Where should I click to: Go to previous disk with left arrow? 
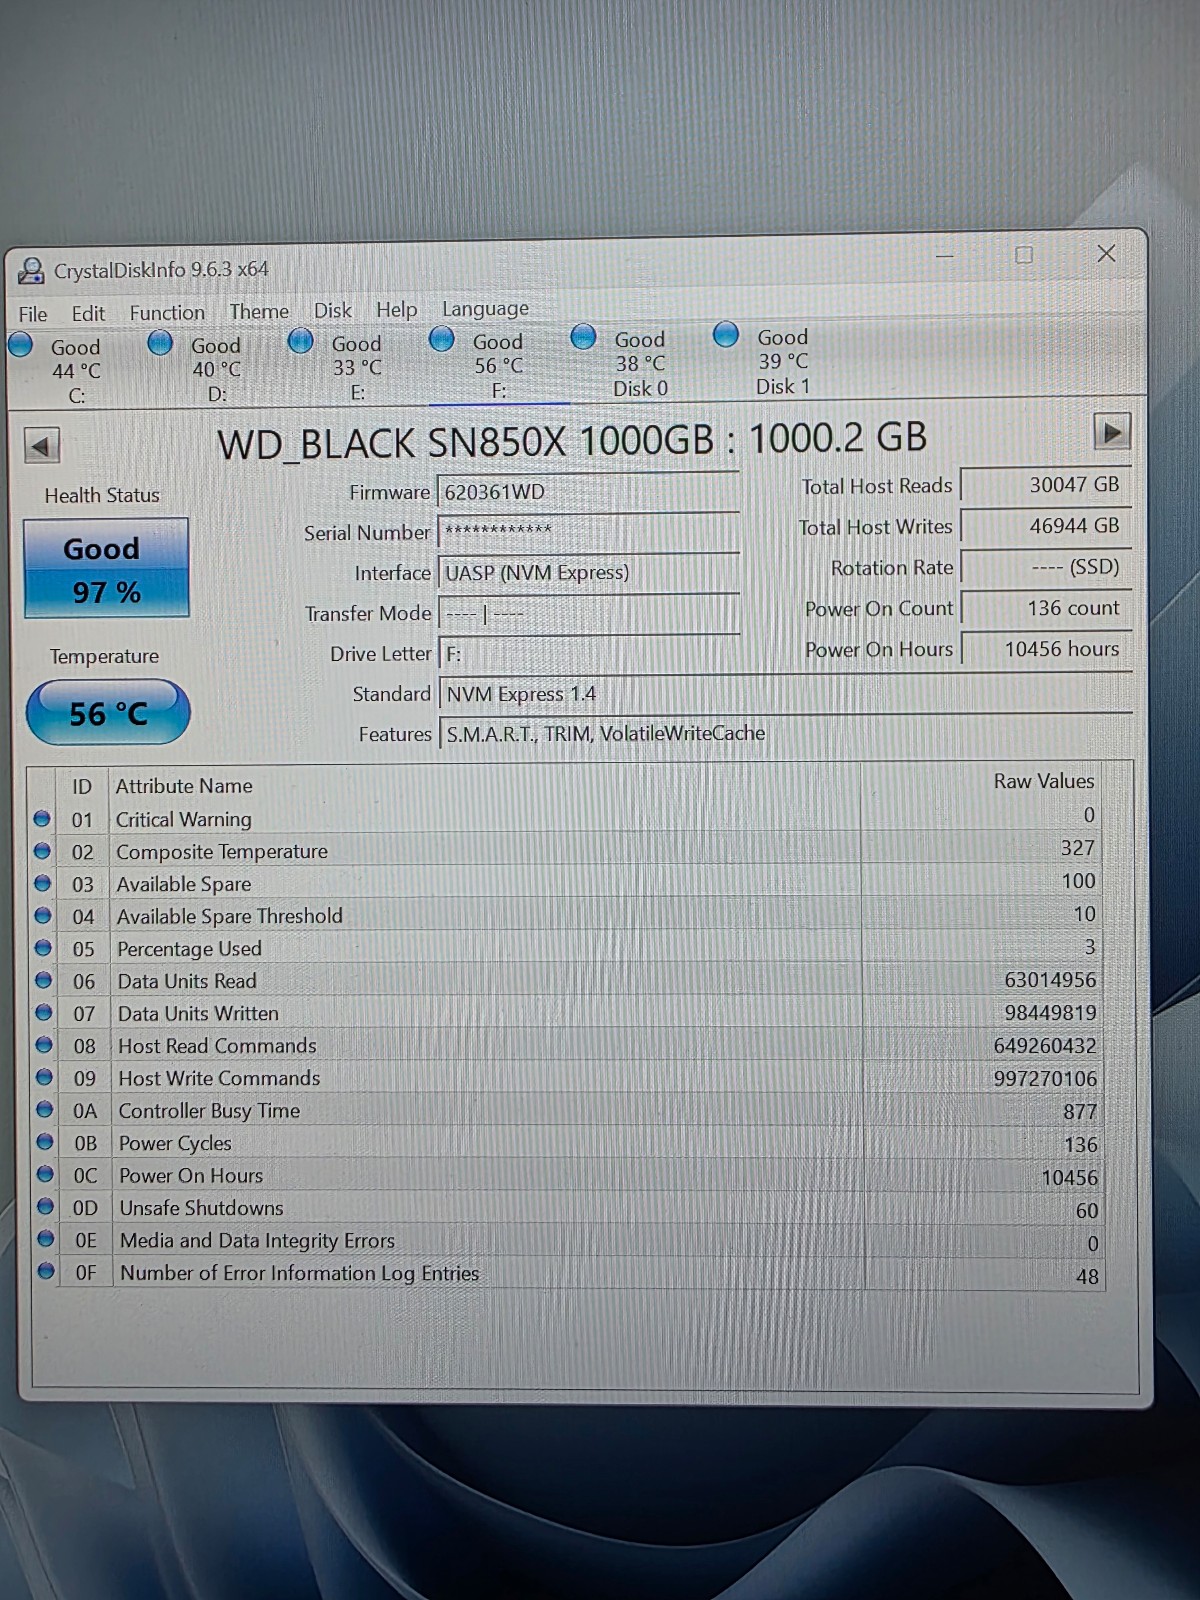click(41, 445)
